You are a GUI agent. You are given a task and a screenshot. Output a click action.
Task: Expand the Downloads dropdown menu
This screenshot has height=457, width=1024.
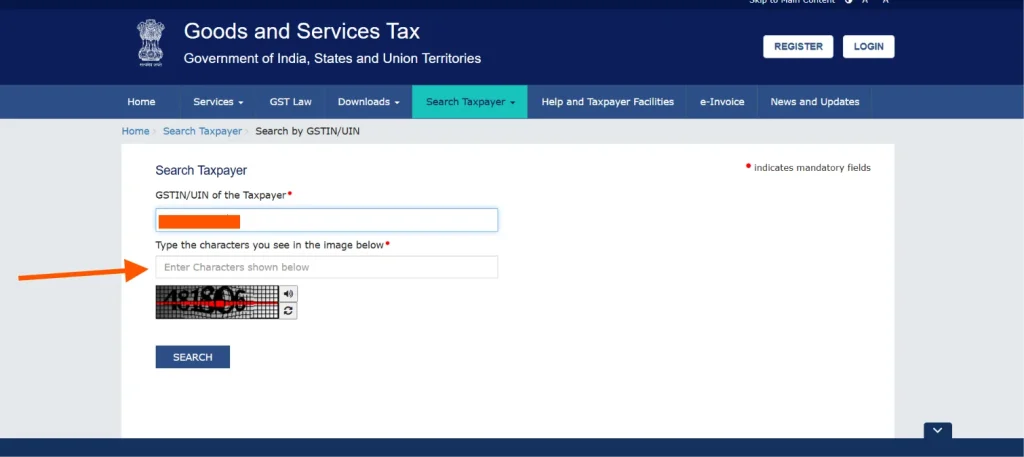click(x=368, y=102)
